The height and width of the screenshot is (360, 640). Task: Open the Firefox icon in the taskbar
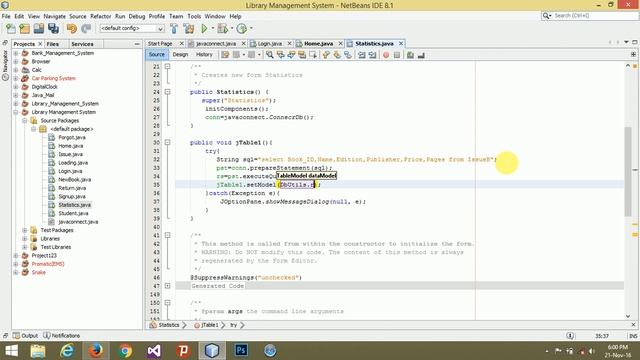pos(96,351)
